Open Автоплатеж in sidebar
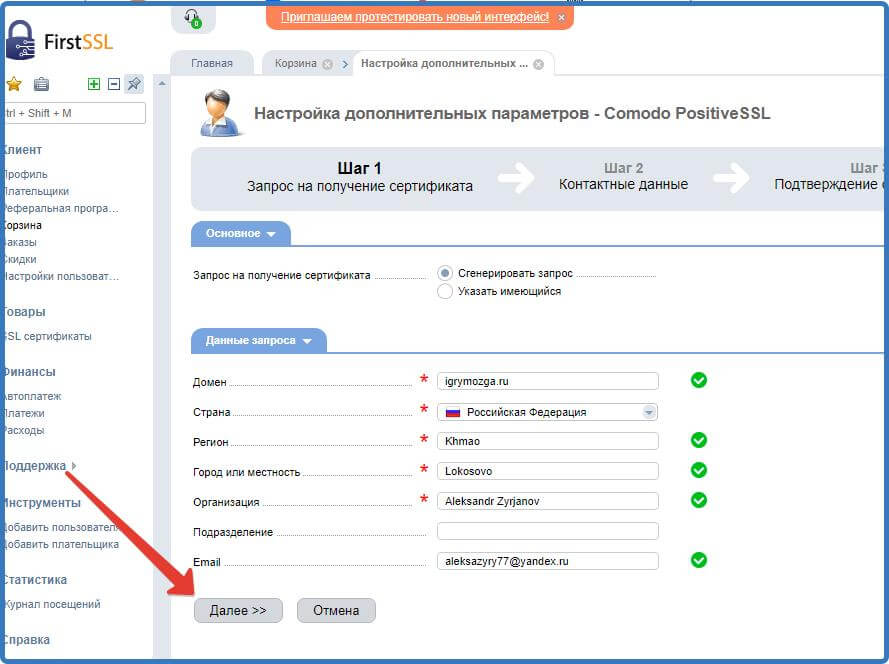The width and height of the screenshot is (889, 664). click(x=32, y=396)
